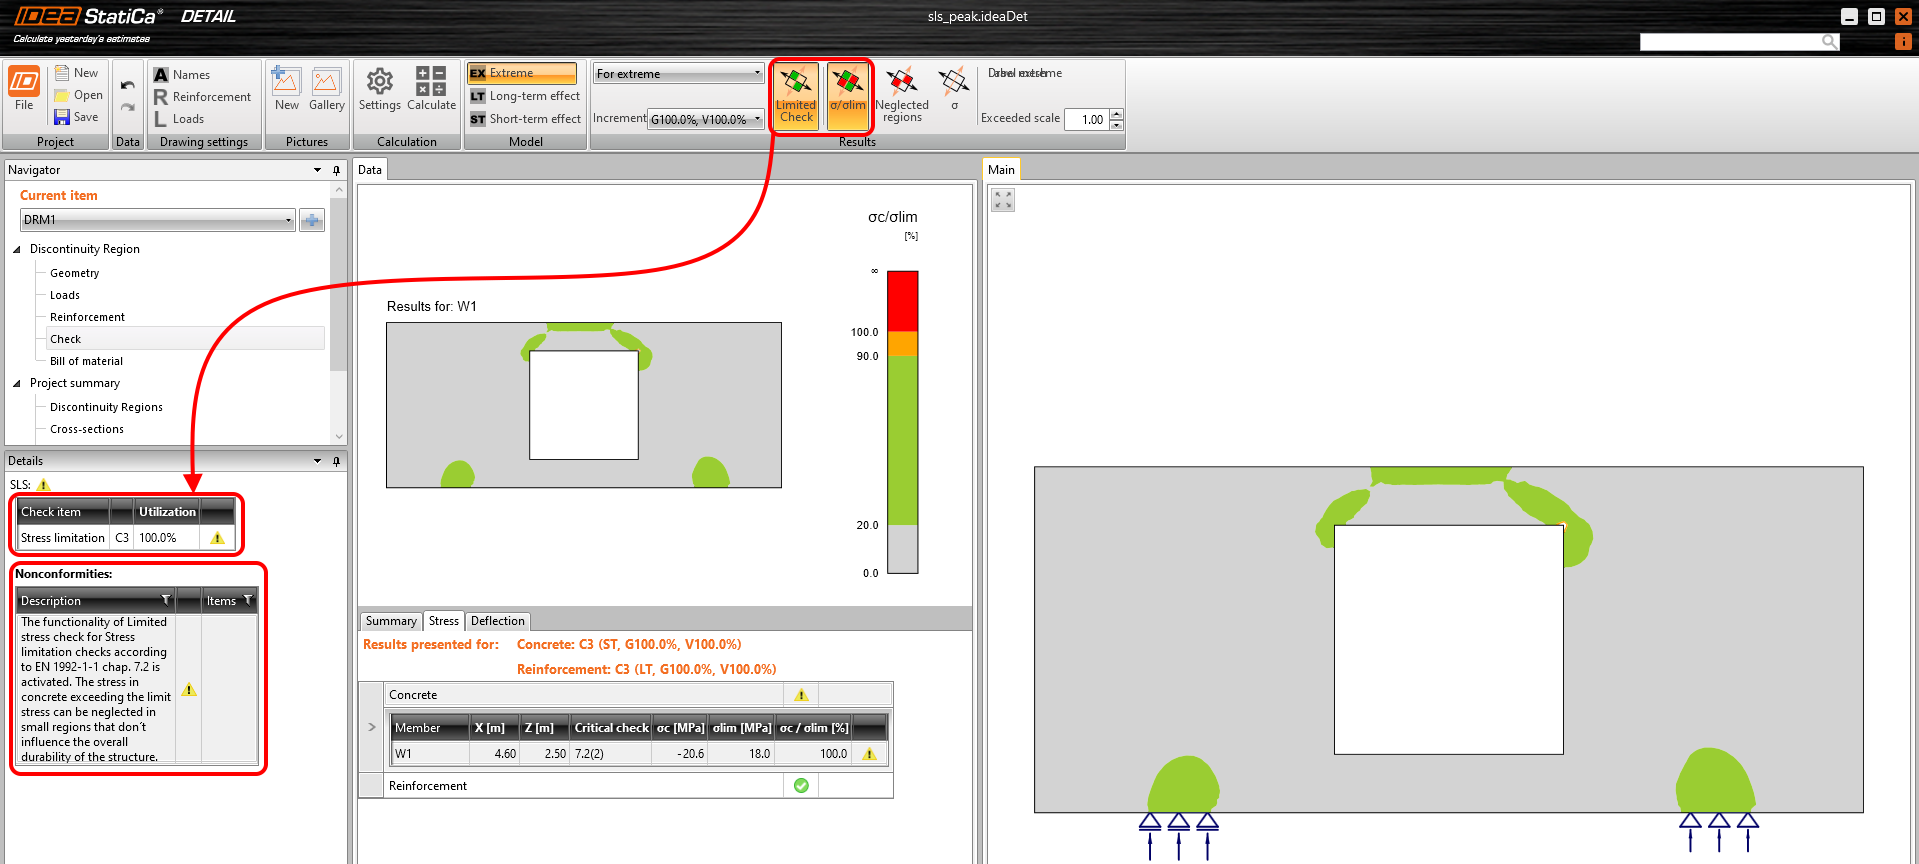1919x864 pixels.
Task: Switch to the Main tab
Action: click(x=1001, y=170)
